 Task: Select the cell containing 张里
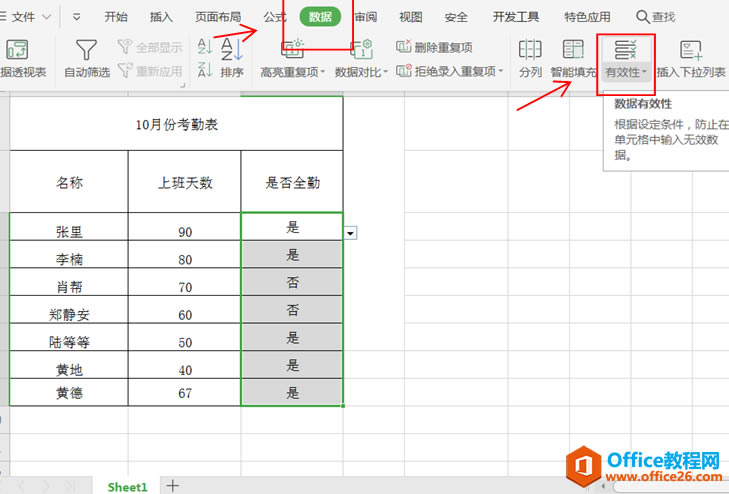(x=69, y=227)
